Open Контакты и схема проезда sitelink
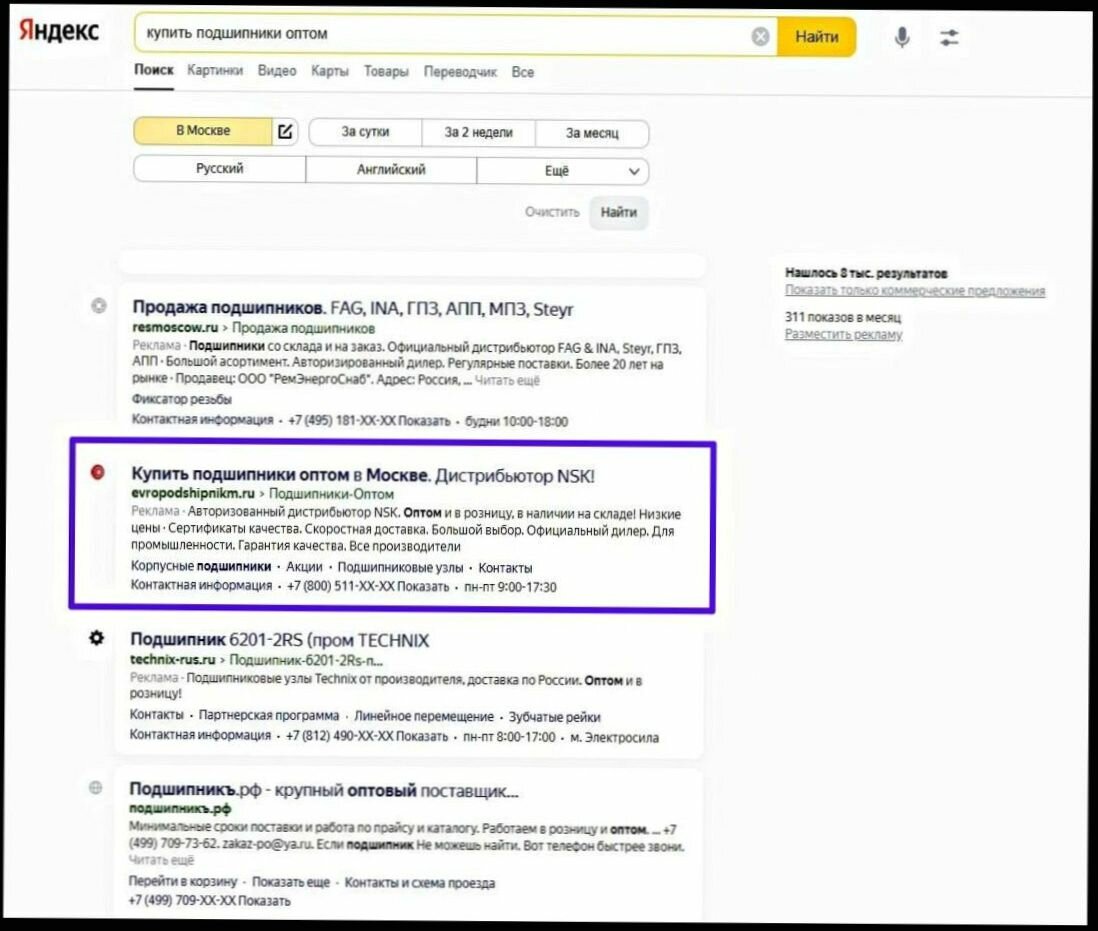This screenshot has width=1098, height=931. 419,883
